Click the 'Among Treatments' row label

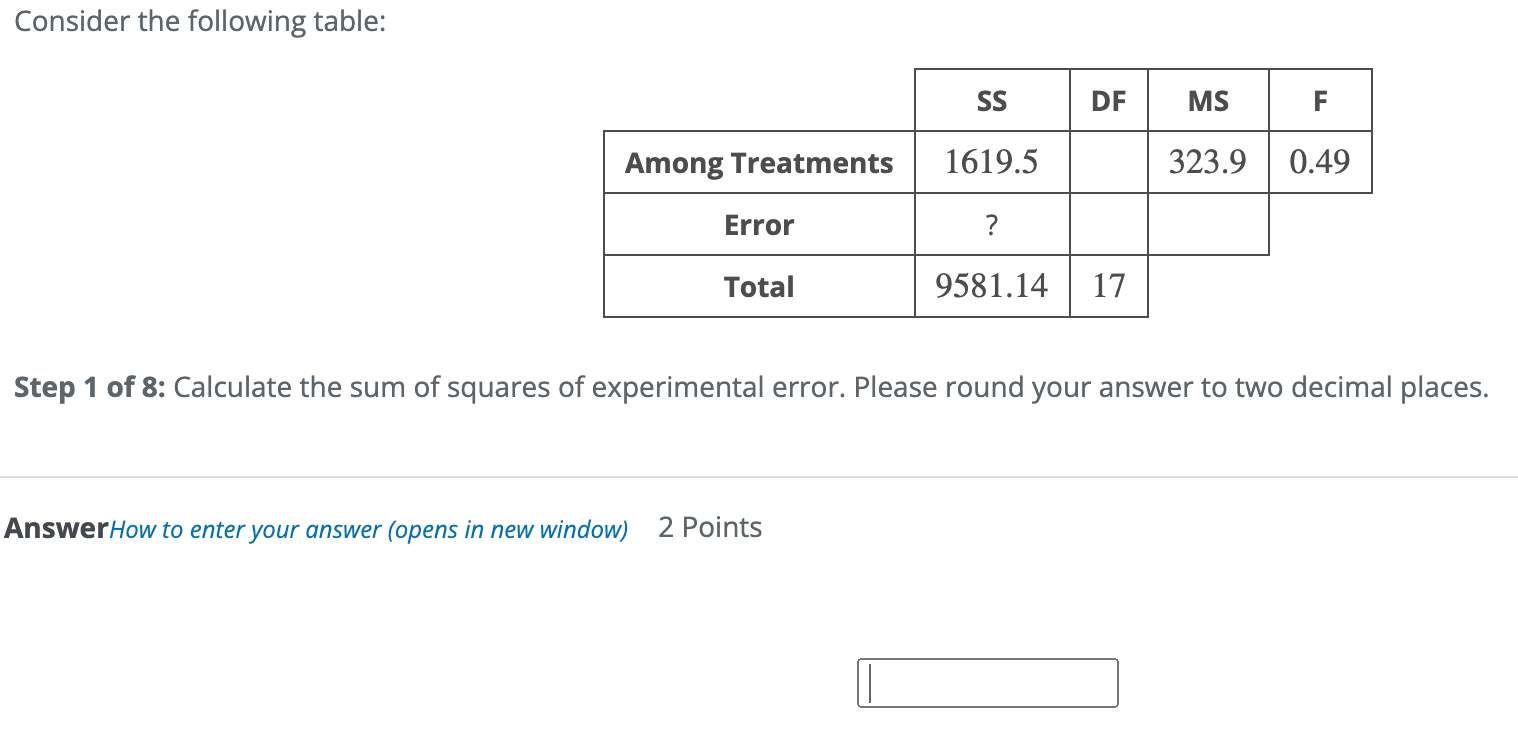point(758,162)
